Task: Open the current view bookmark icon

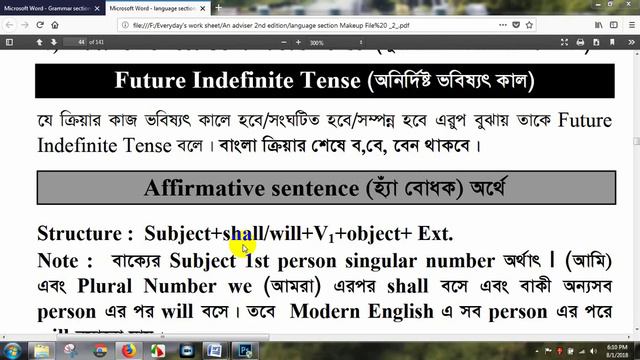Action: point(612,42)
